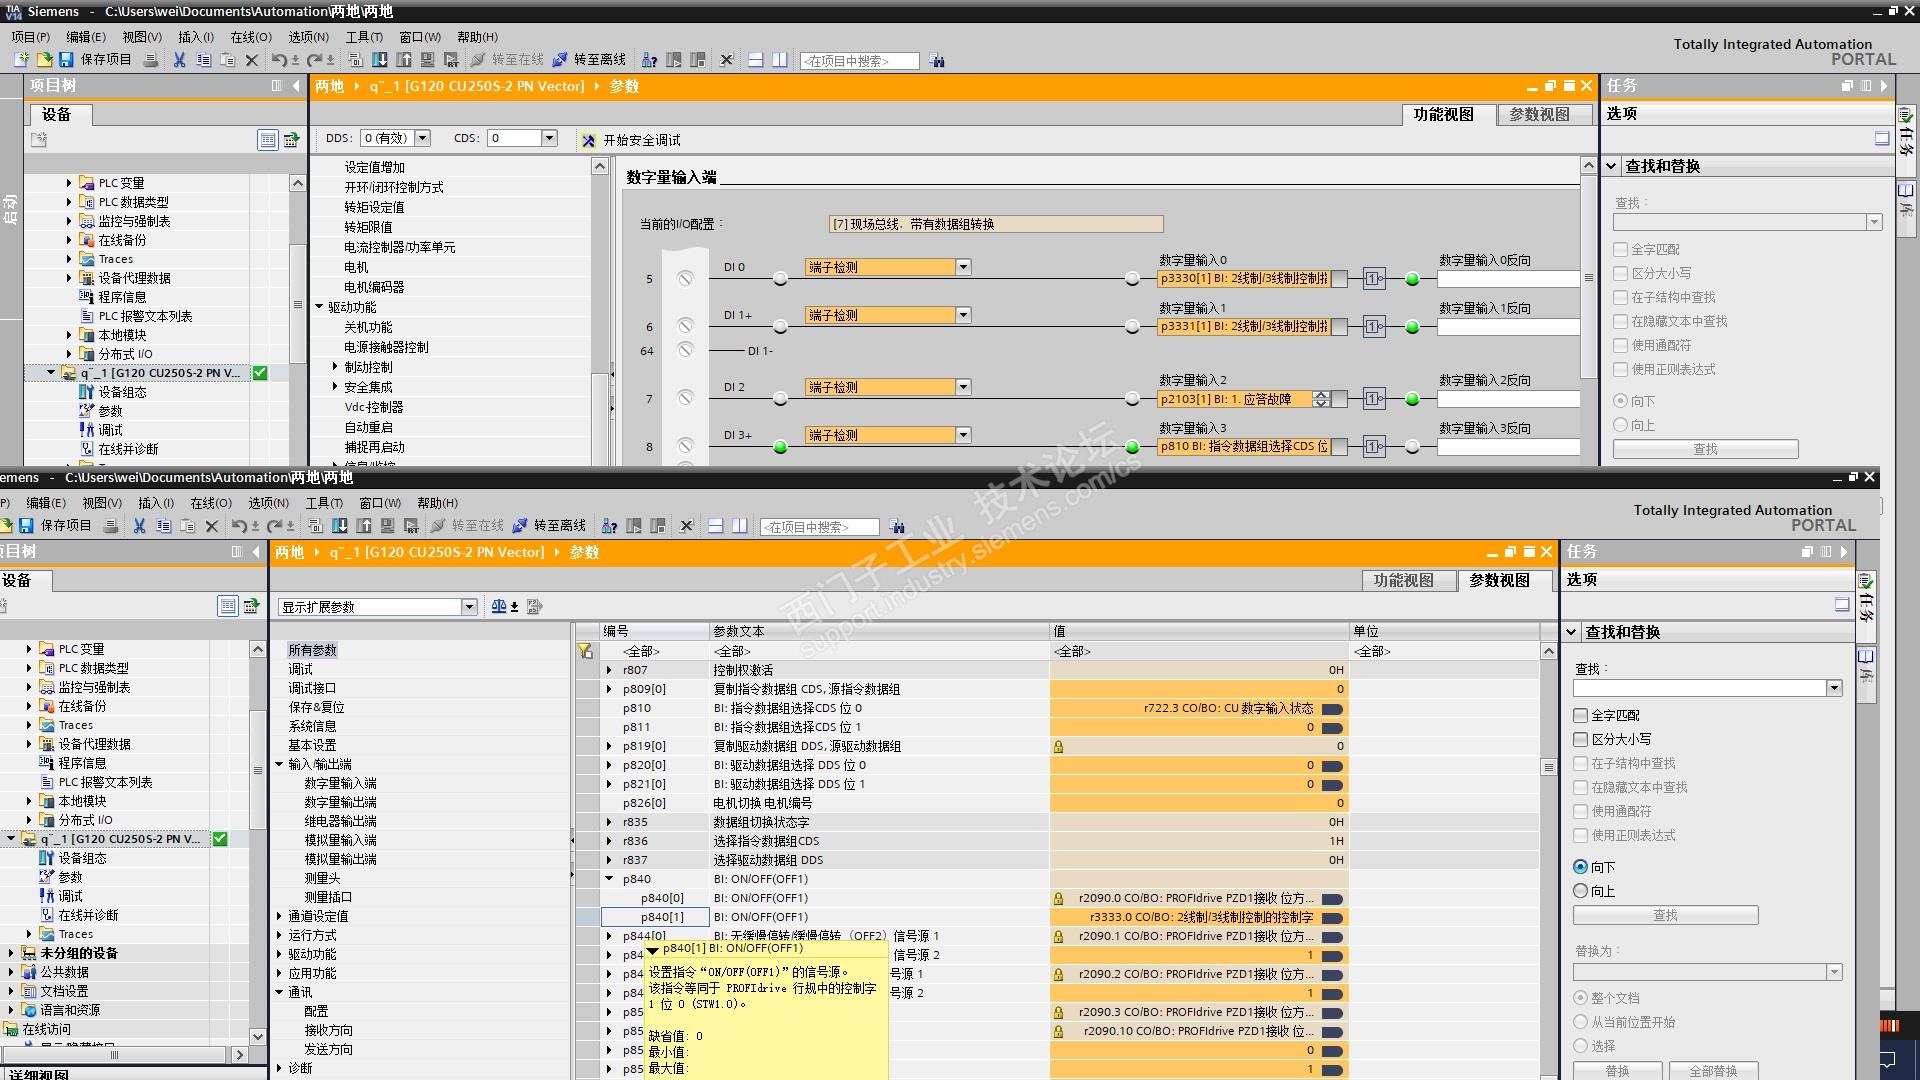Click split editor horizontally icon in top toolbar
Image resolution: width=1920 pixels, height=1080 pixels.
(756, 60)
